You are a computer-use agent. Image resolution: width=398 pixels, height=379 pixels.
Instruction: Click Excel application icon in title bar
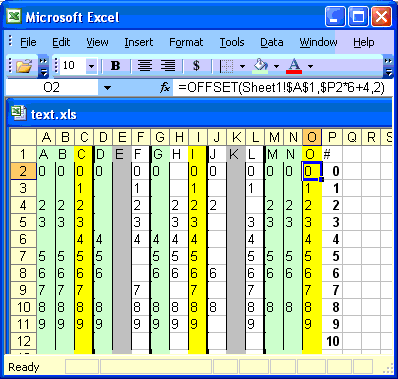point(14,16)
